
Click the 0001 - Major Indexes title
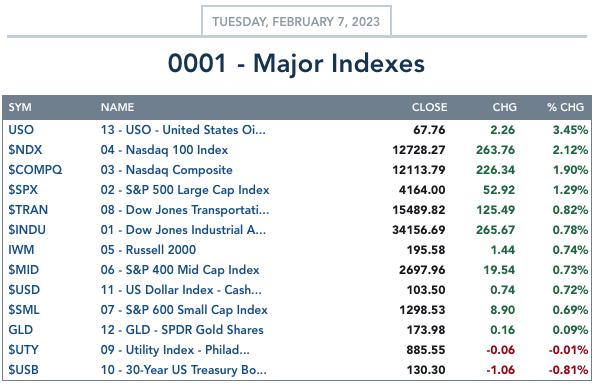296,63
